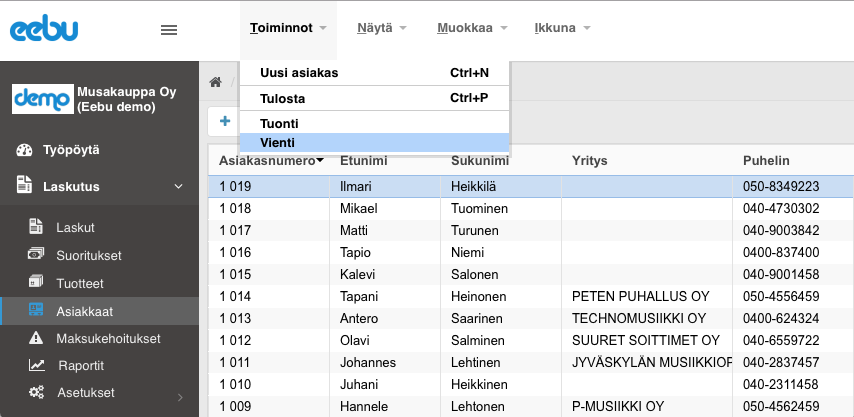Screen dimensions: 854x417
Task: Click the Suoritukset money icon
Action: [x=36, y=254]
